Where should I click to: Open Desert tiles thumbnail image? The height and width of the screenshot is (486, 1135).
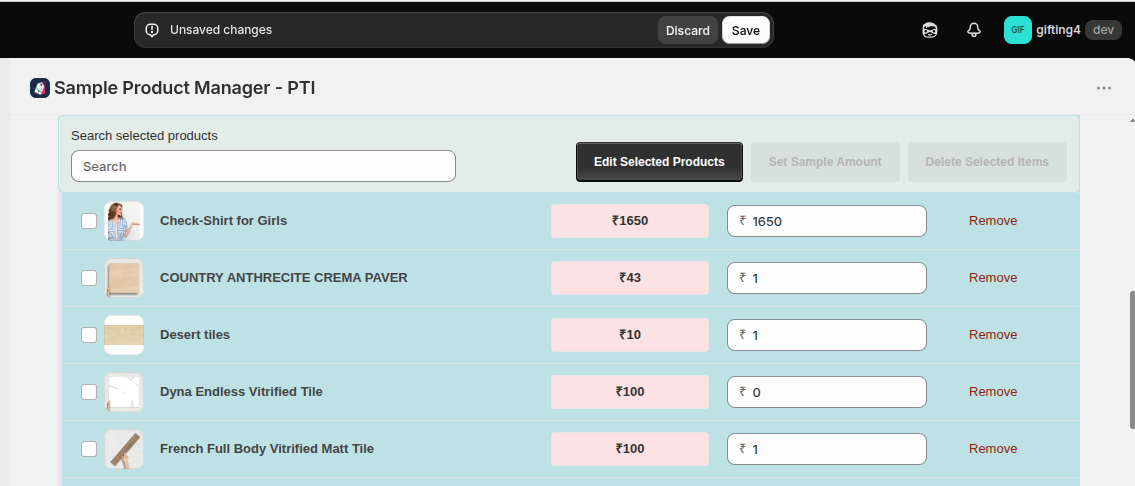(124, 335)
